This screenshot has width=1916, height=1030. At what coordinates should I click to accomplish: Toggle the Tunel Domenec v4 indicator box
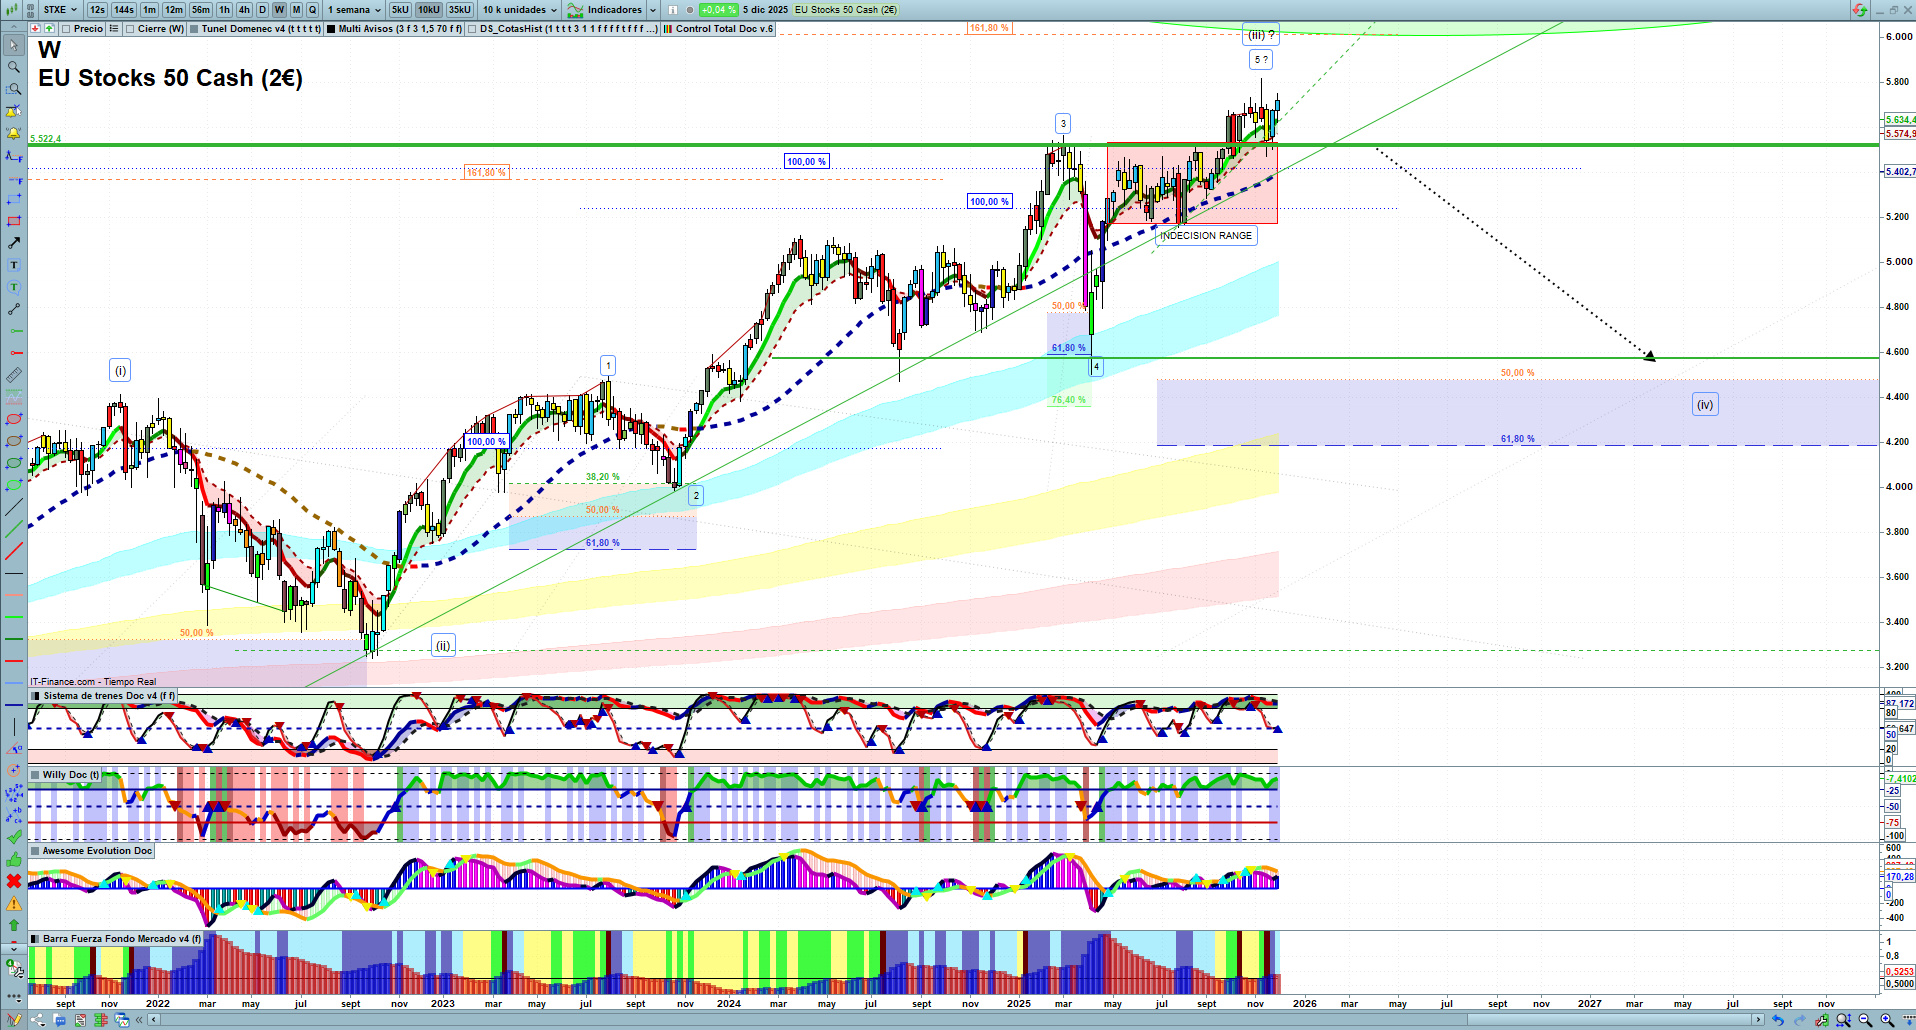click(194, 29)
